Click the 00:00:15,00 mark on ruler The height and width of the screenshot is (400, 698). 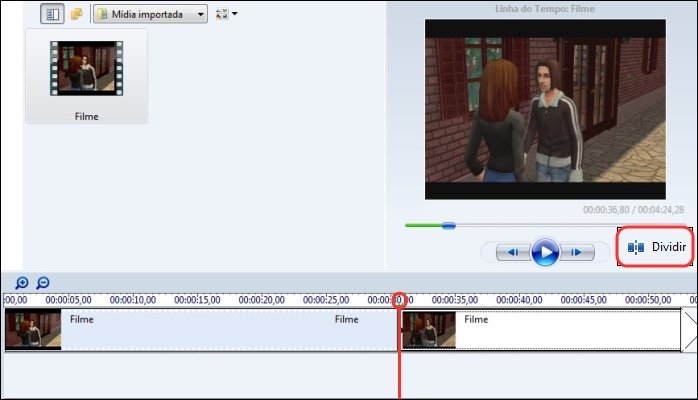click(197, 300)
